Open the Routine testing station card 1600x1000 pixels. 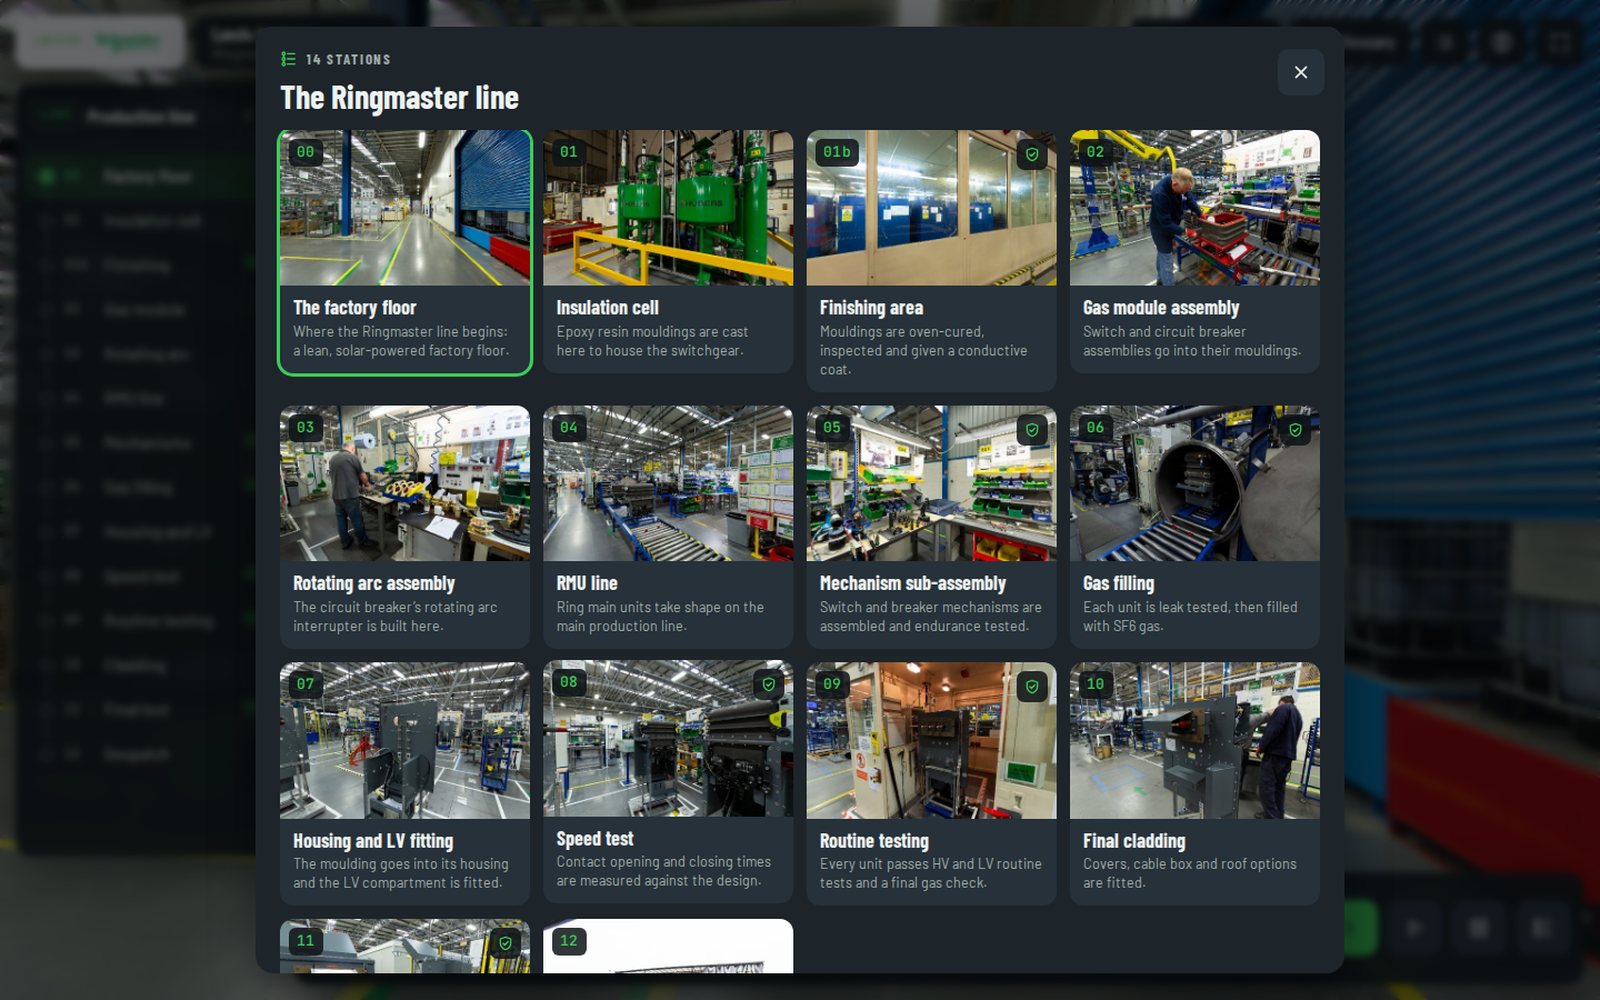click(x=931, y=784)
